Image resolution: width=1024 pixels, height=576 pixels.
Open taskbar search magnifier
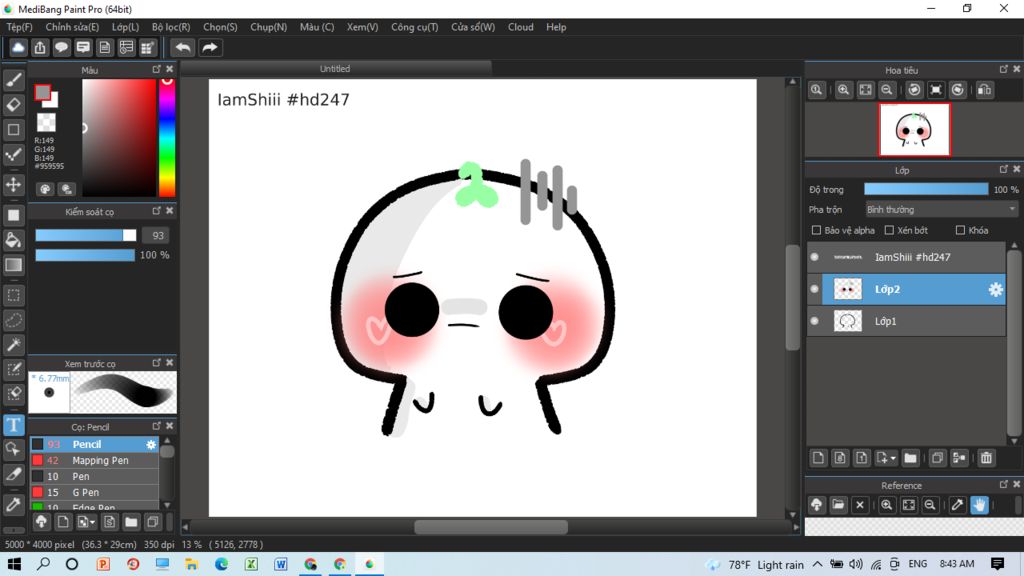[x=43, y=564]
